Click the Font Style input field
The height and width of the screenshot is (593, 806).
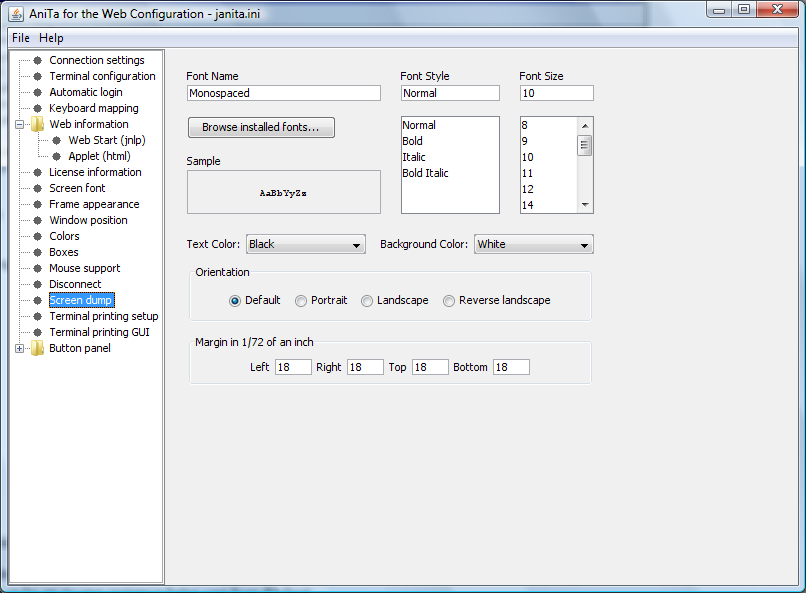(450, 93)
